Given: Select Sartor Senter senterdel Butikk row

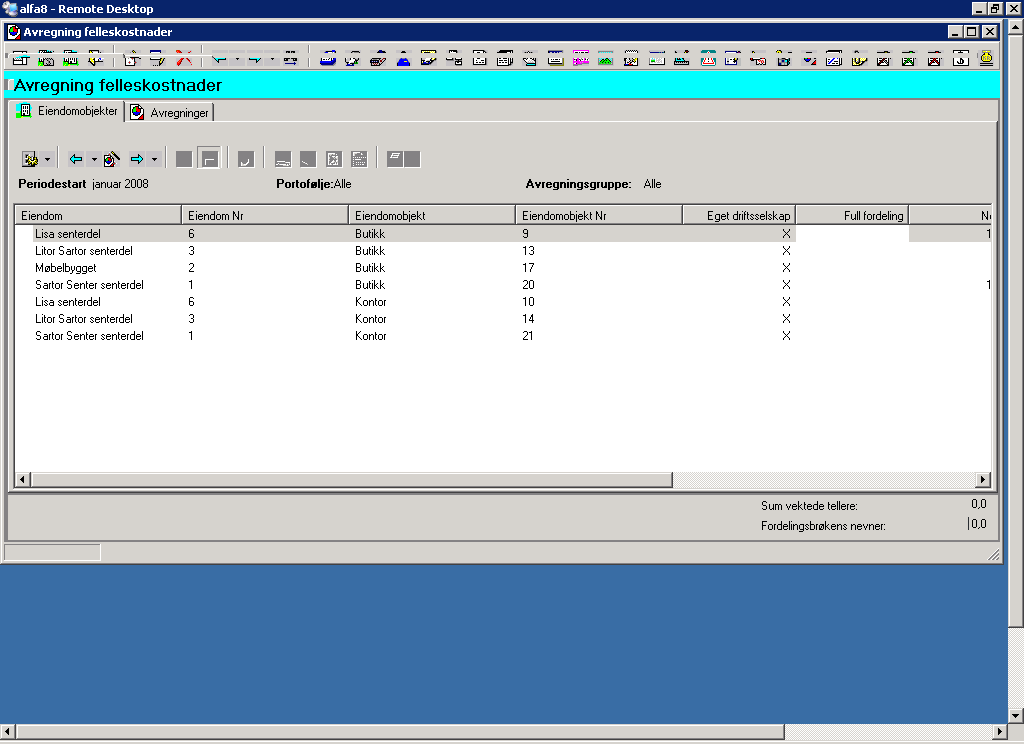Looking at the screenshot, I should [503, 285].
